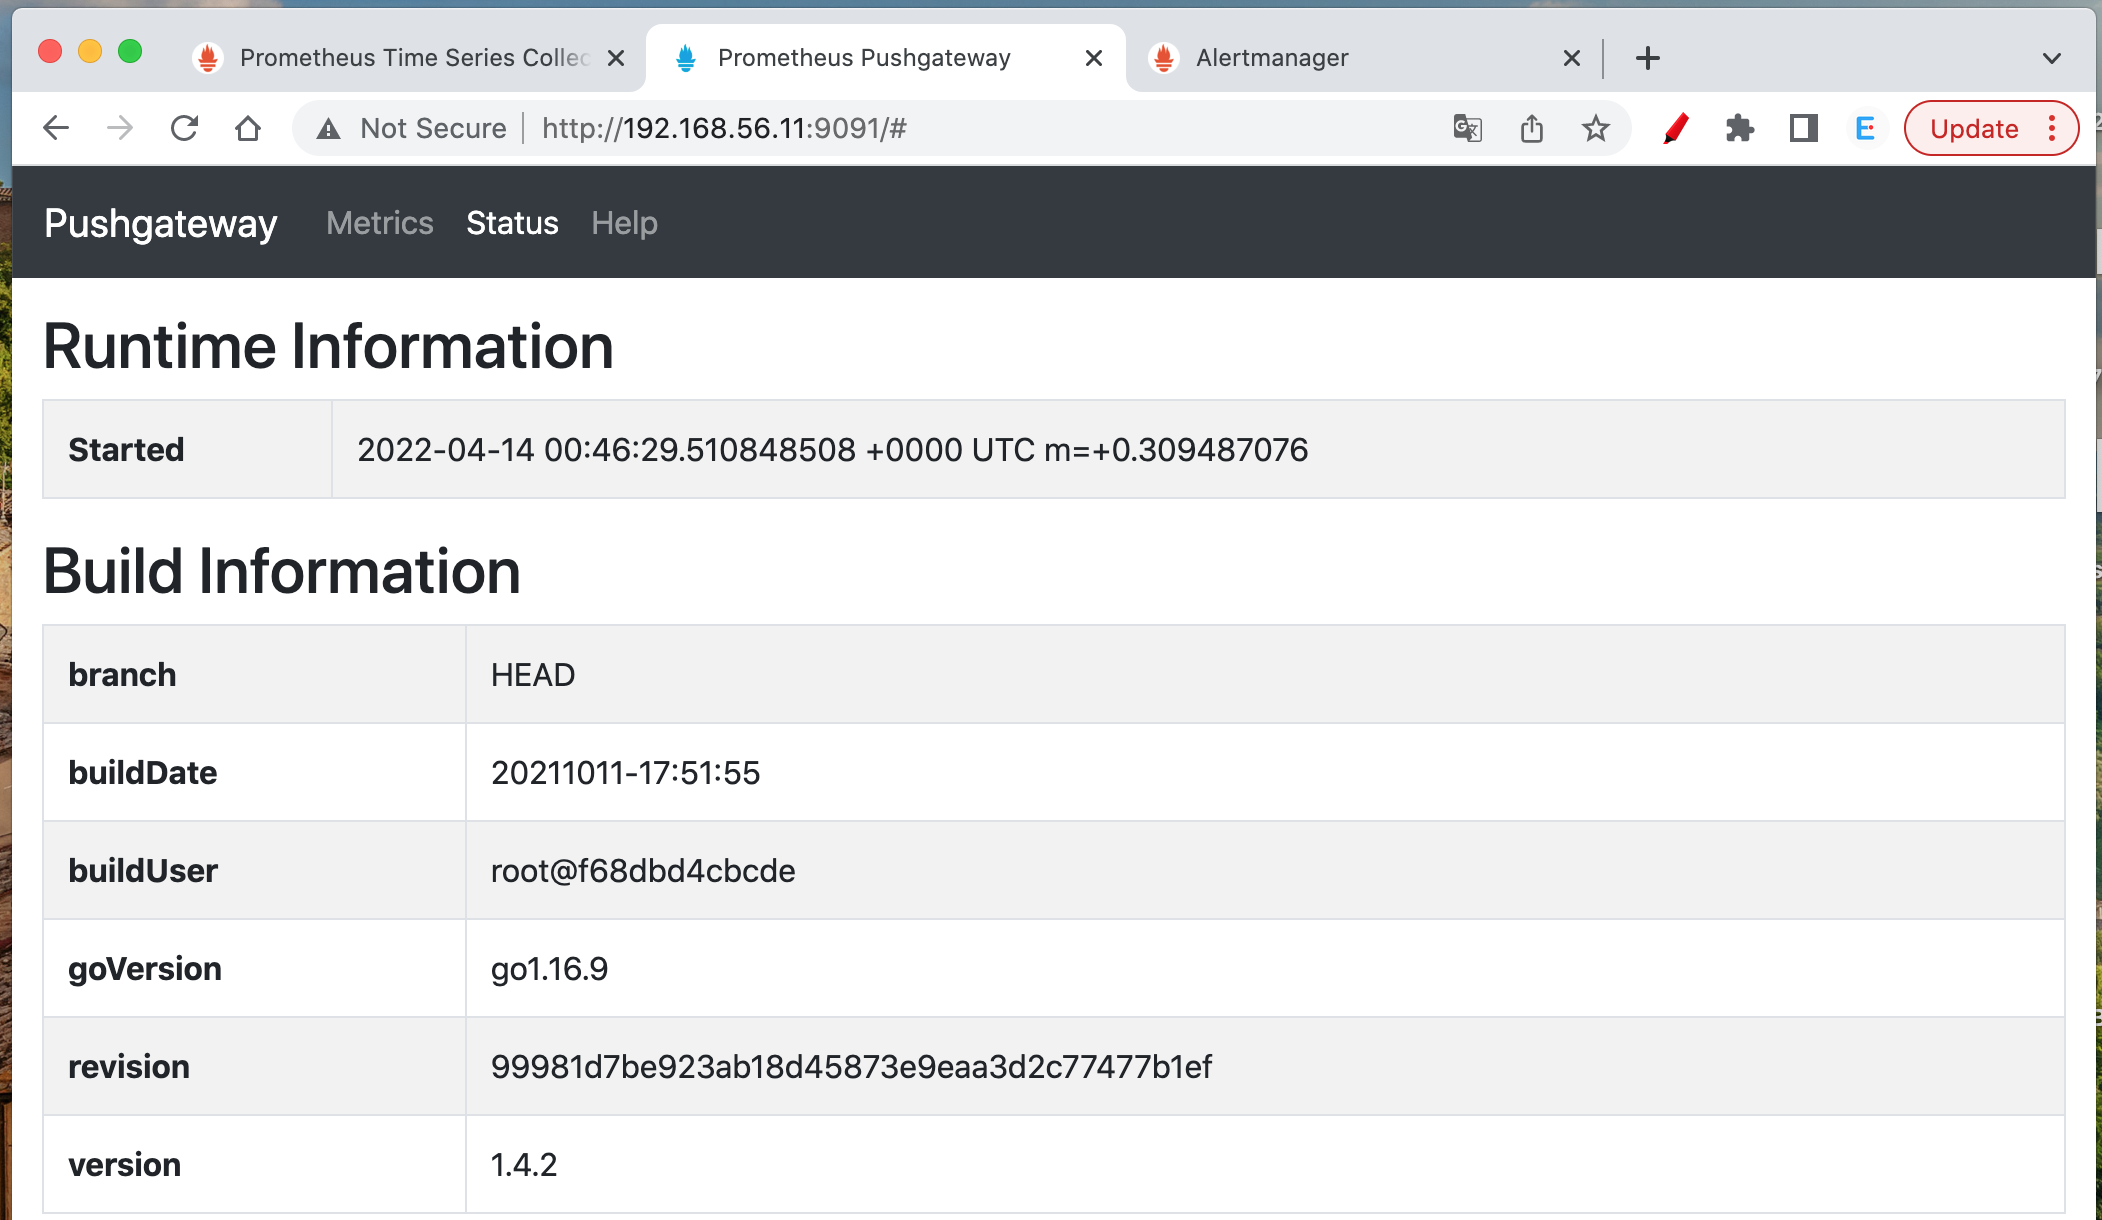Image resolution: width=2102 pixels, height=1220 pixels.
Task: Click the red pen extension icon
Action: (1676, 128)
